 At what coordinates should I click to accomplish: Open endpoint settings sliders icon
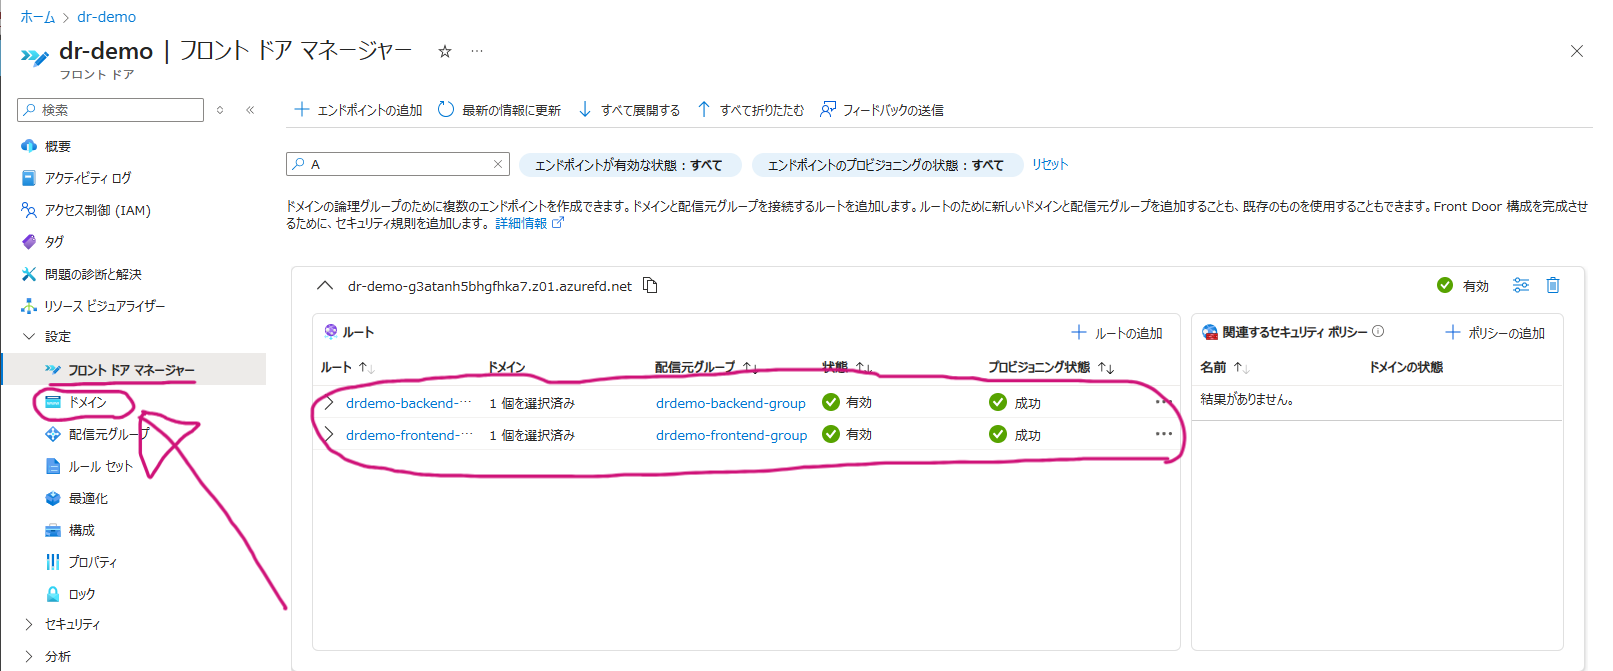pyautogui.click(x=1521, y=285)
